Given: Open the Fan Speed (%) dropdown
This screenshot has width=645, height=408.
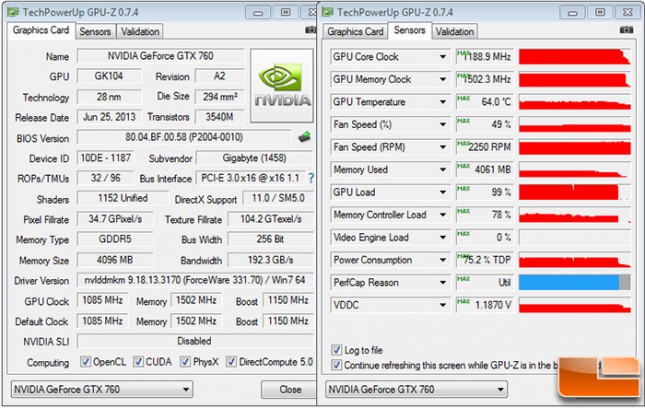Looking at the screenshot, I should pyautogui.click(x=443, y=124).
